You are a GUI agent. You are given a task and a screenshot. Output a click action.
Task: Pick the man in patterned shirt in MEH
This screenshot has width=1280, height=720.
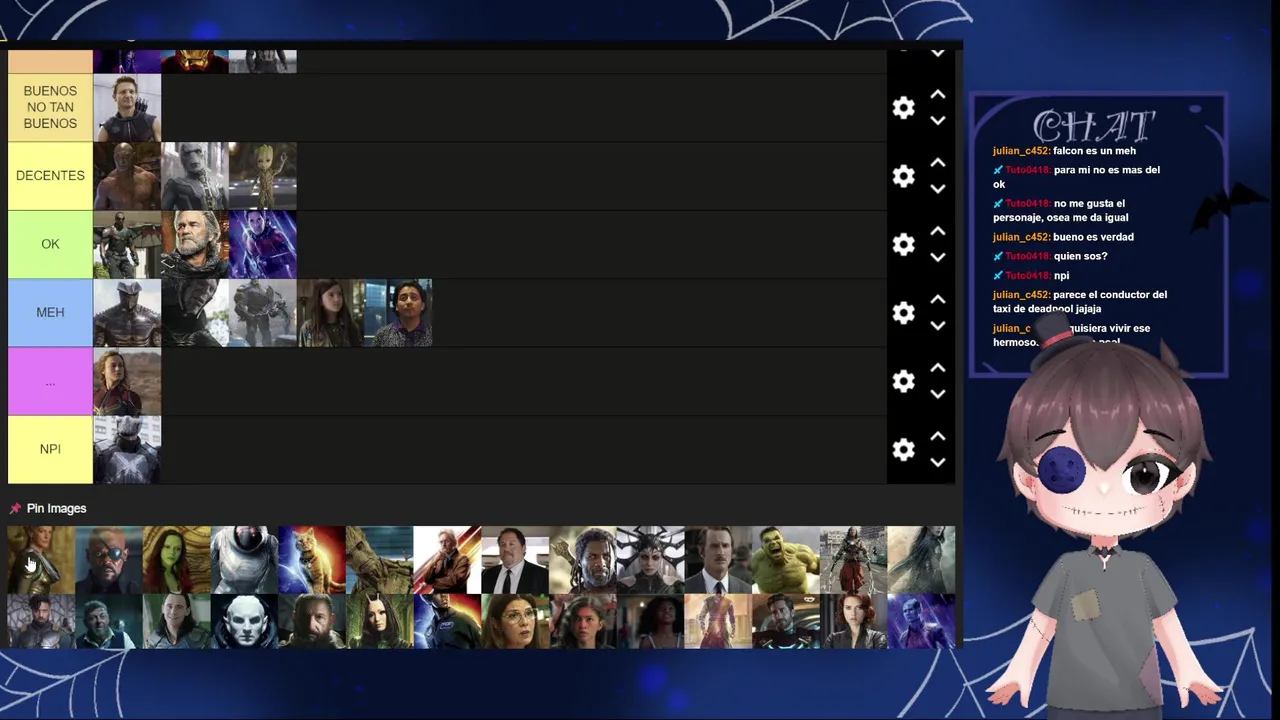(x=399, y=313)
